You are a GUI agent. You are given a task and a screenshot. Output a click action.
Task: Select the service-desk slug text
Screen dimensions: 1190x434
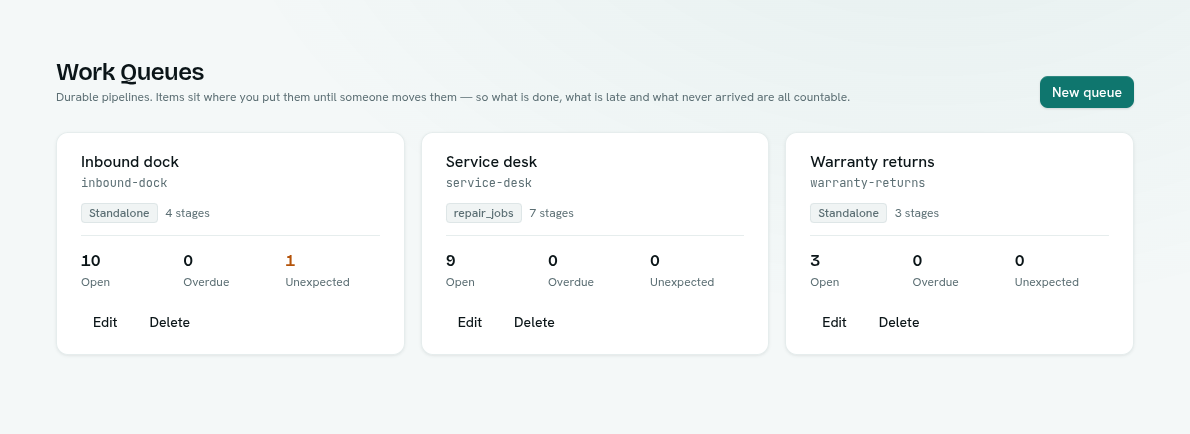coord(489,183)
